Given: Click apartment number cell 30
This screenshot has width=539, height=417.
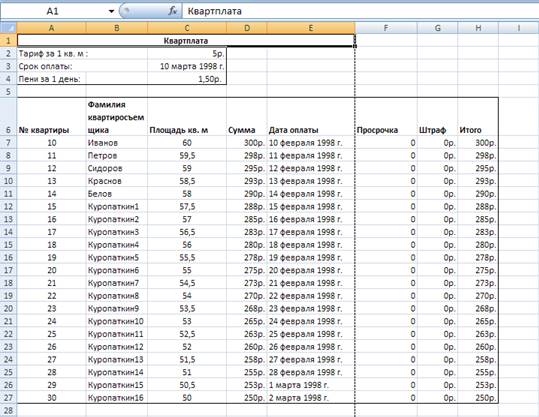Looking at the screenshot, I should click(x=52, y=398).
